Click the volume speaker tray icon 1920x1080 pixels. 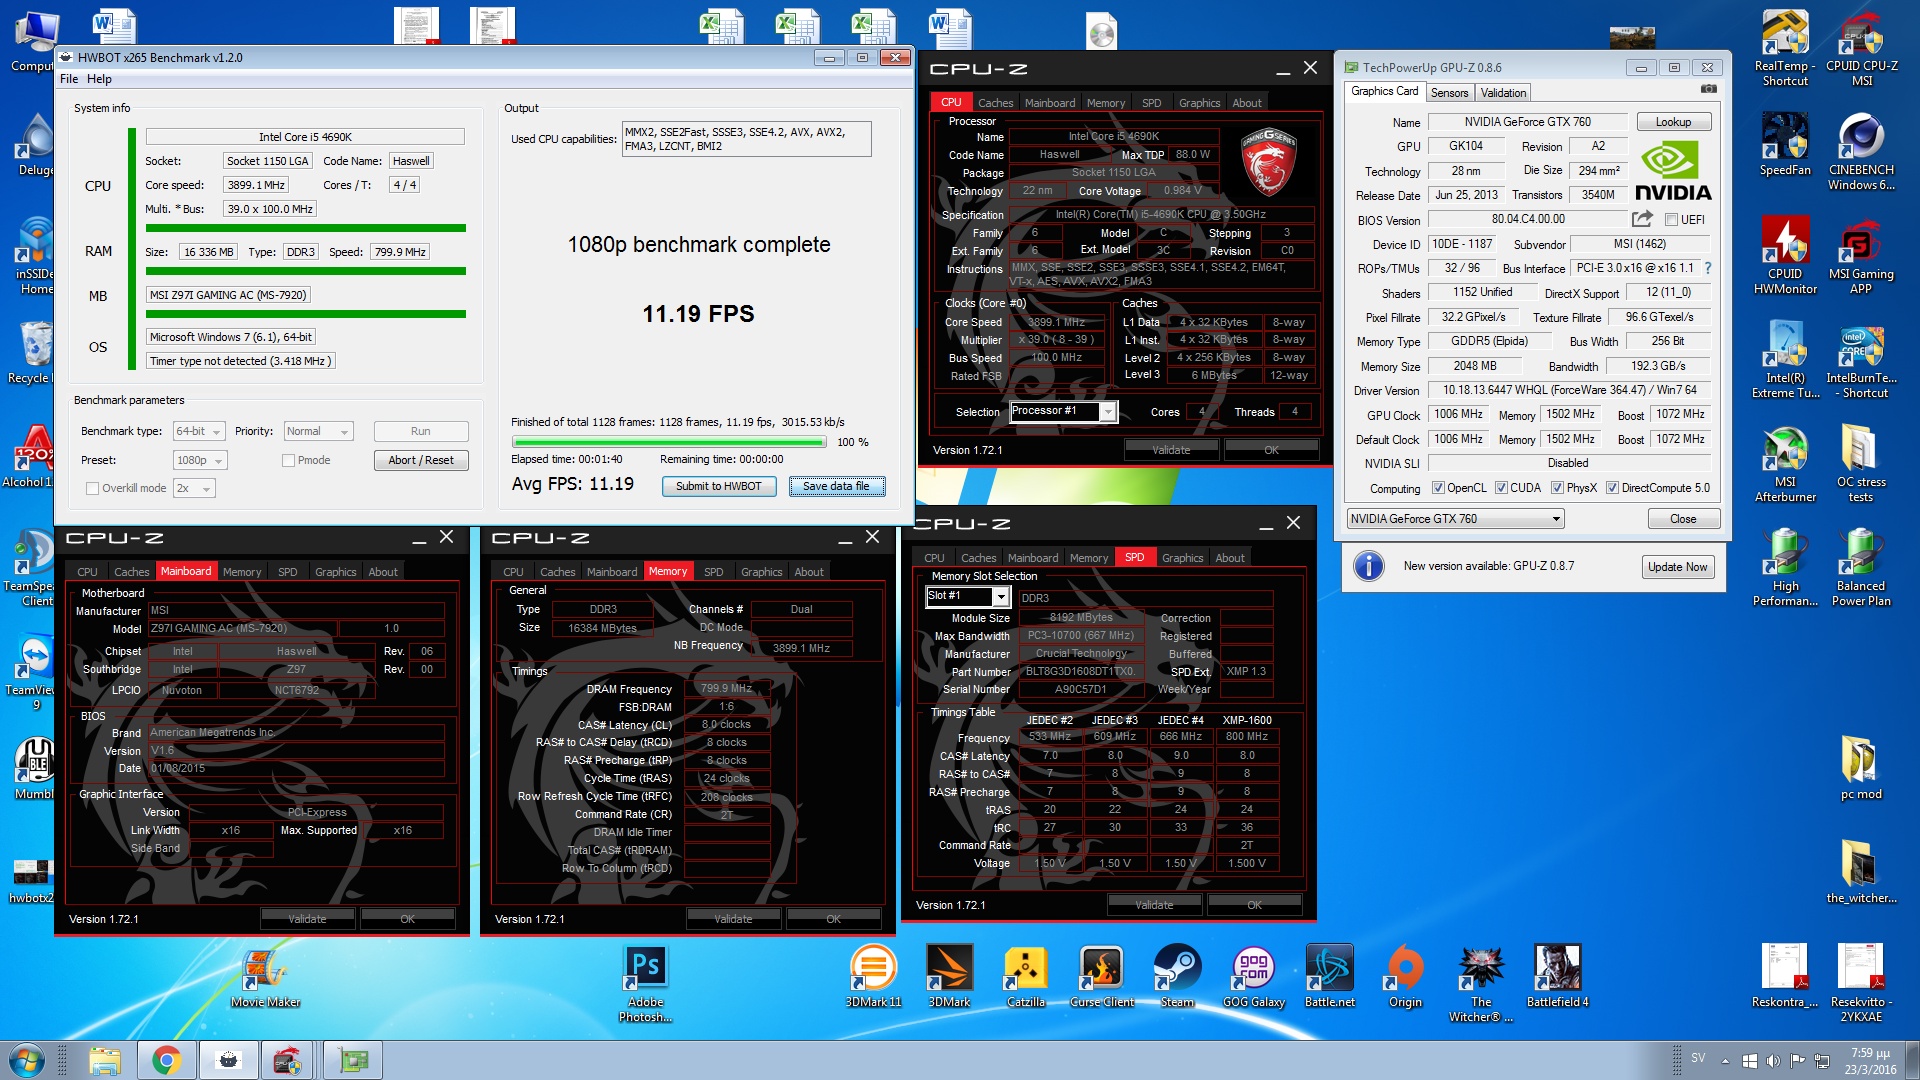1773,1060
